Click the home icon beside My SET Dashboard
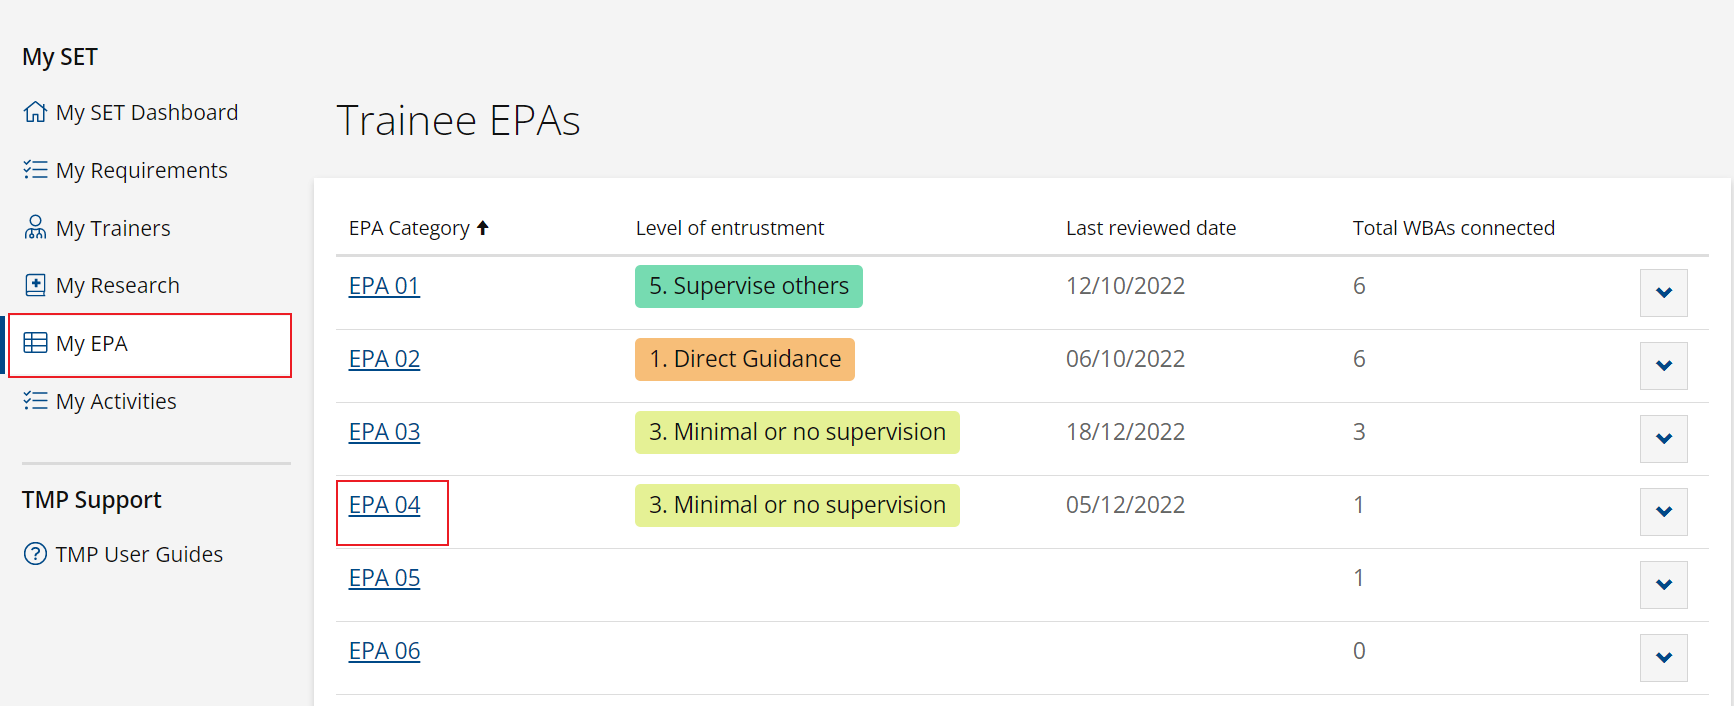The width and height of the screenshot is (1734, 706). (35, 112)
